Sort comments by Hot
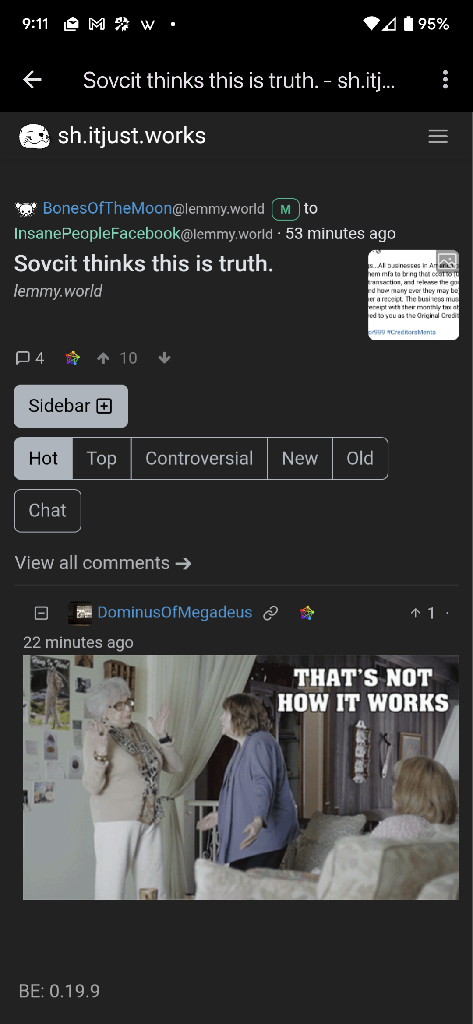This screenshot has height=1024, width=473. pos(43,458)
